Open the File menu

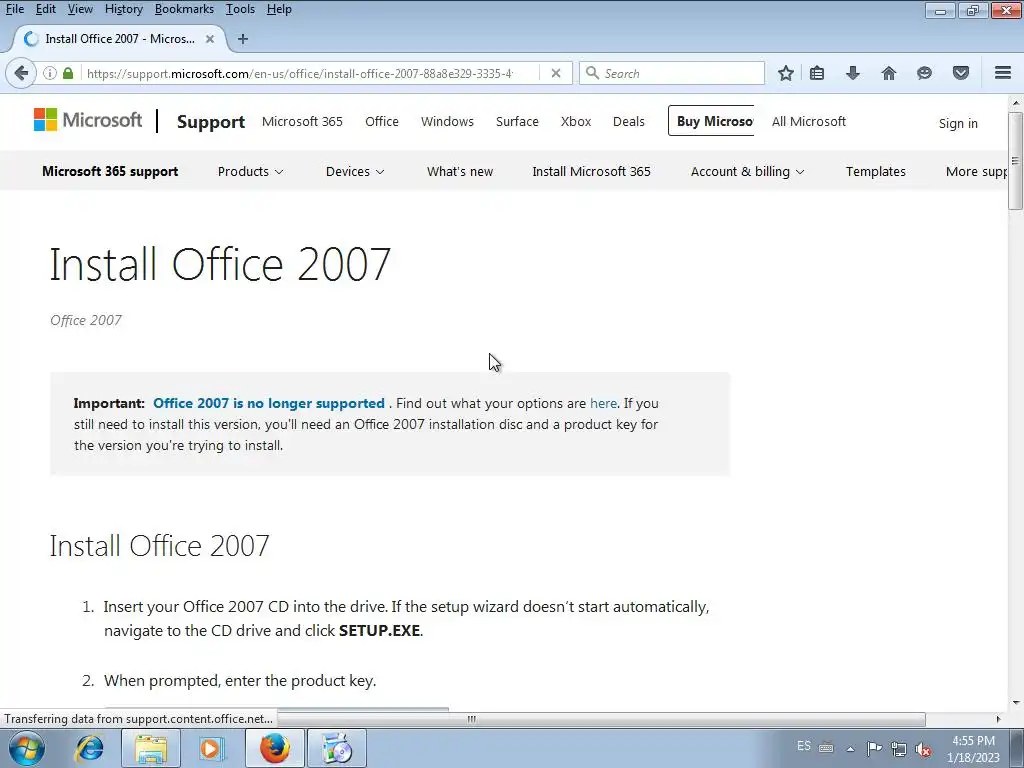click(14, 9)
